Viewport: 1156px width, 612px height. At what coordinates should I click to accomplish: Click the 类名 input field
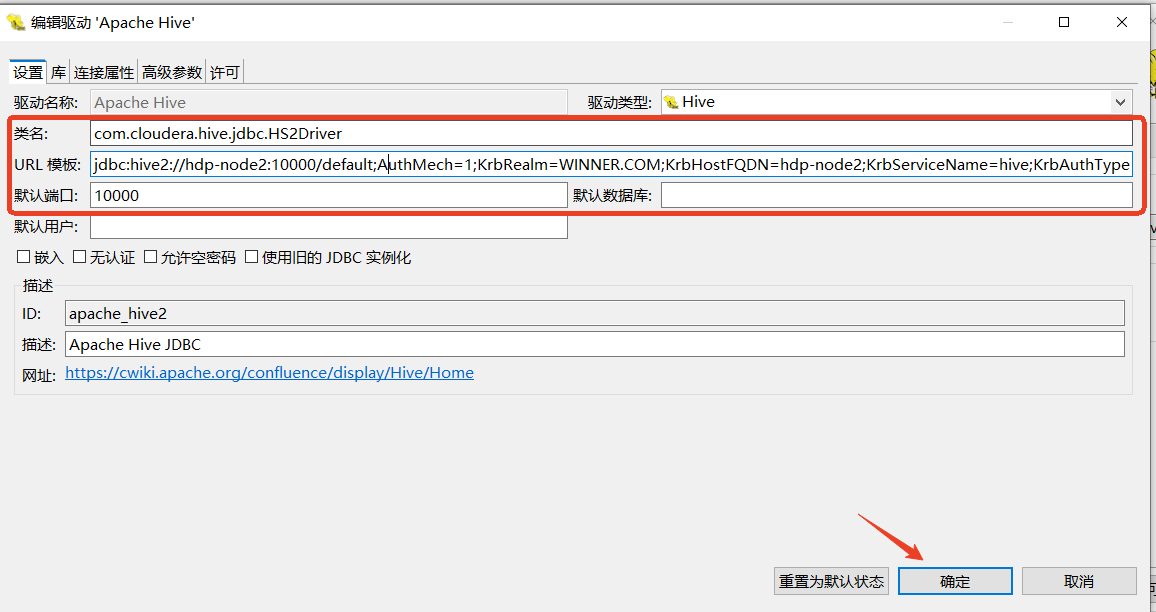pos(611,133)
